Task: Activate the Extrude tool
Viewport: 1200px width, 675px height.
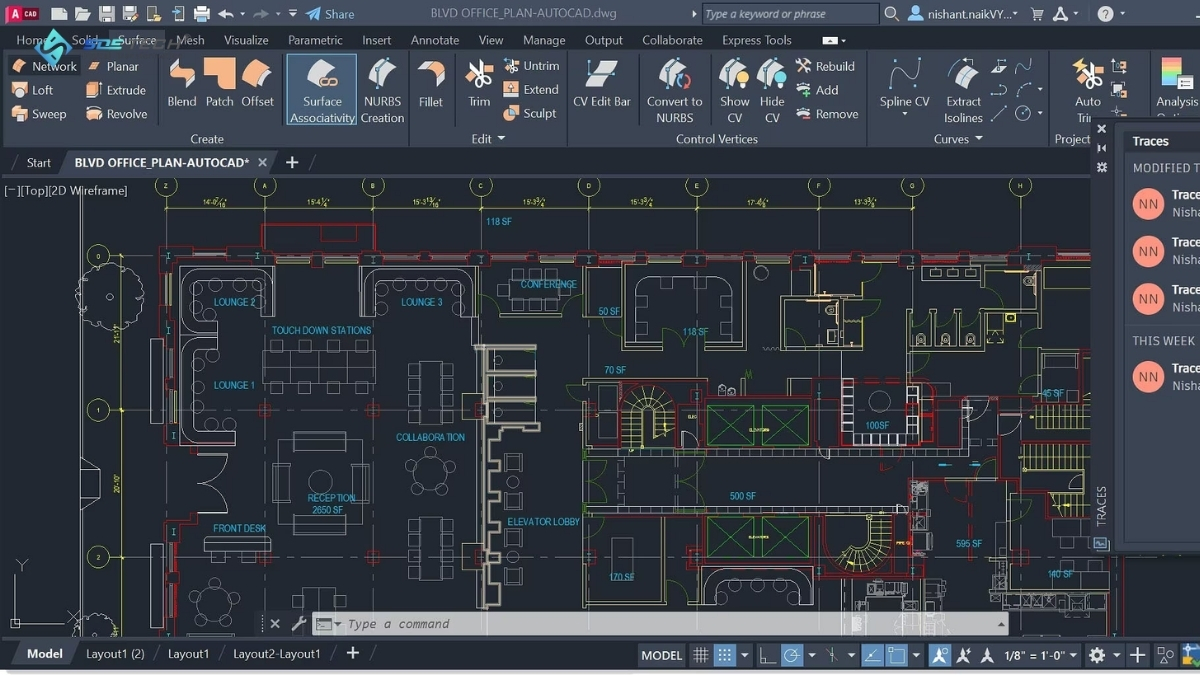Action: tap(116, 90)
